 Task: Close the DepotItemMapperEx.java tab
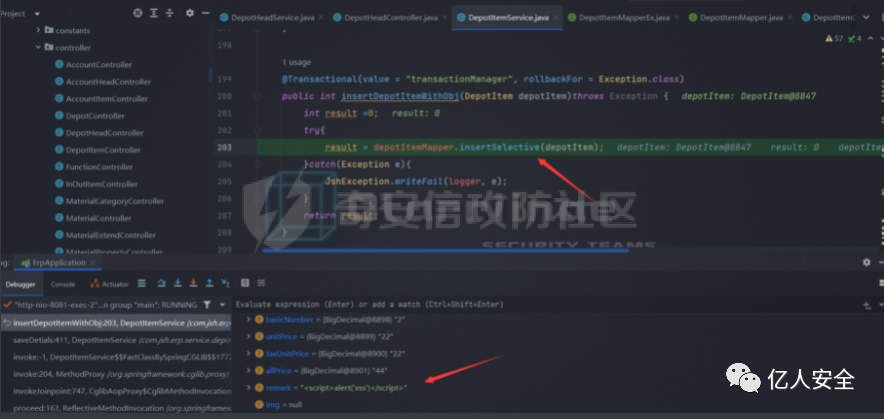(675, 18)
